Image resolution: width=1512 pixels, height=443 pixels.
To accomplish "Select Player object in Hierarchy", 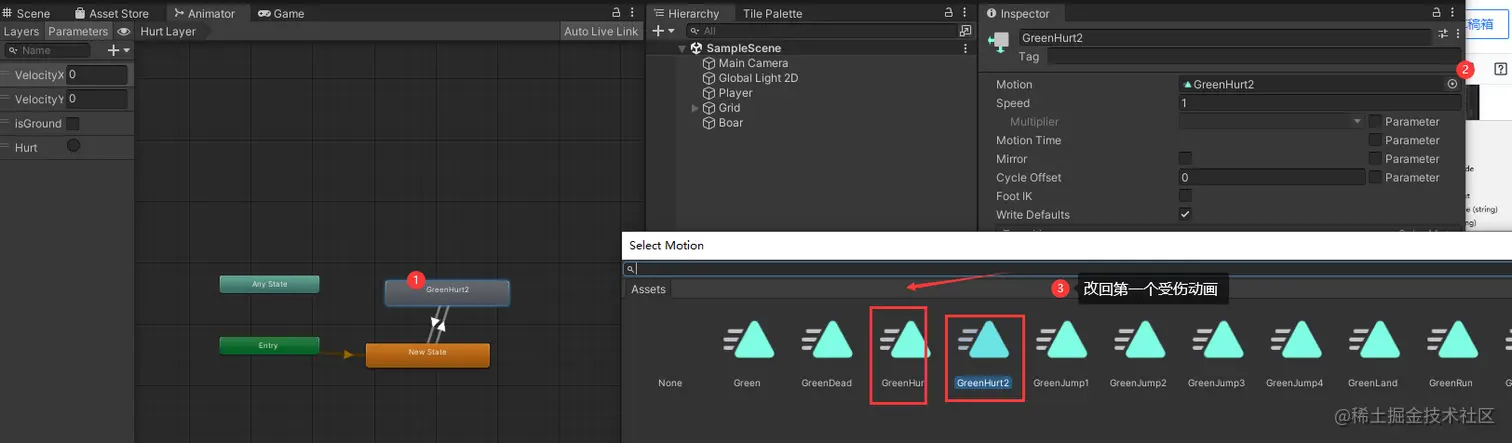I will point(735,93).
